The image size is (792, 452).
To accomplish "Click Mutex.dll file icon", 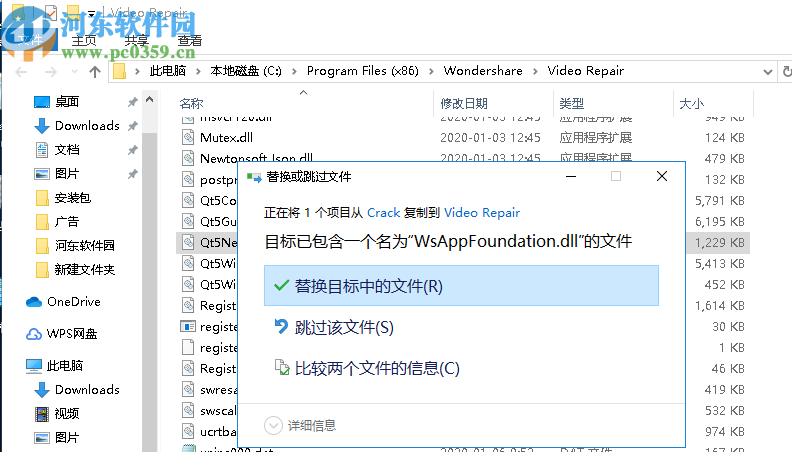I will [x=188, y=137].
